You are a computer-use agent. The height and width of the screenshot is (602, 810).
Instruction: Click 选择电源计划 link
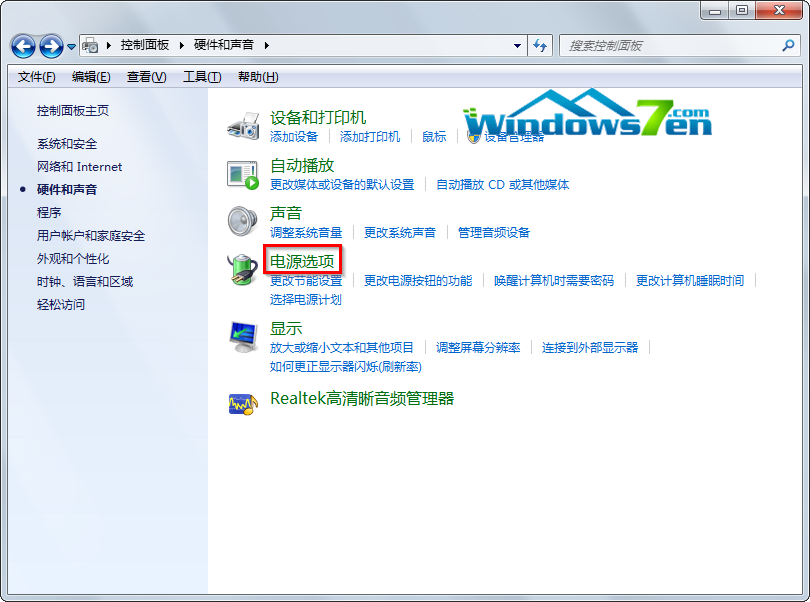tap(306, 300)
